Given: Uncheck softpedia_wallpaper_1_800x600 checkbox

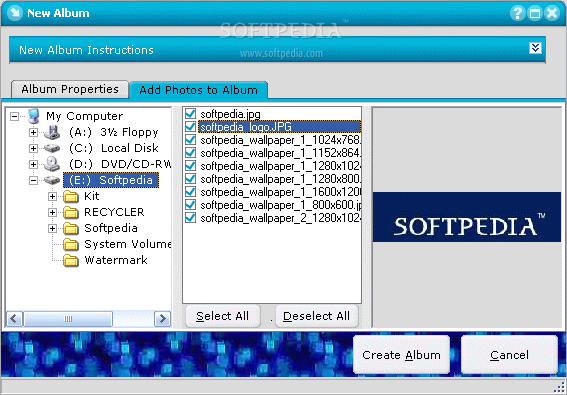Looking at the screenshot, I should point(190,205).
